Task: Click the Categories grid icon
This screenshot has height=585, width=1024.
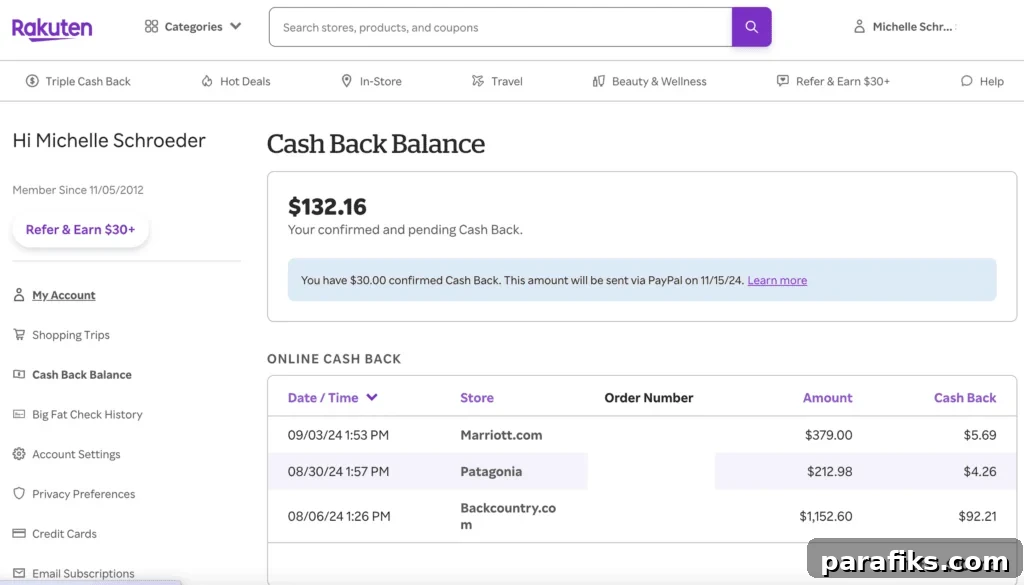Action: click(x=152, y=26)
